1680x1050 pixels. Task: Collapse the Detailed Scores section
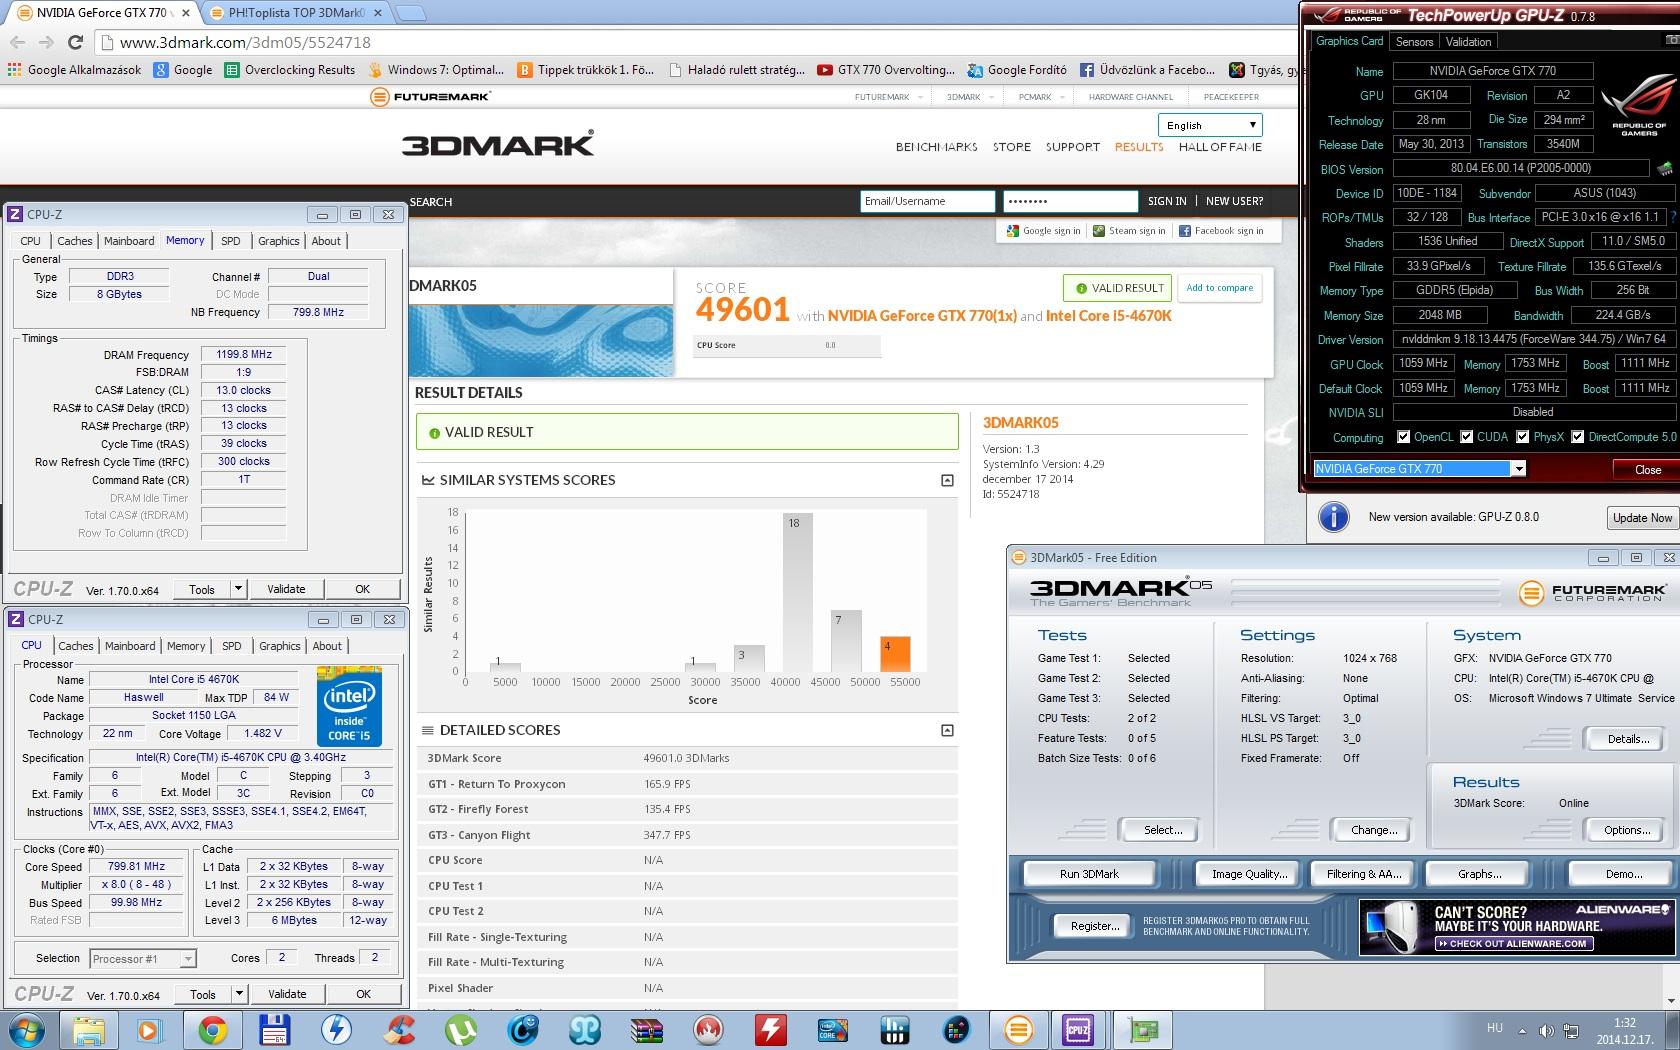click(947, 730)
